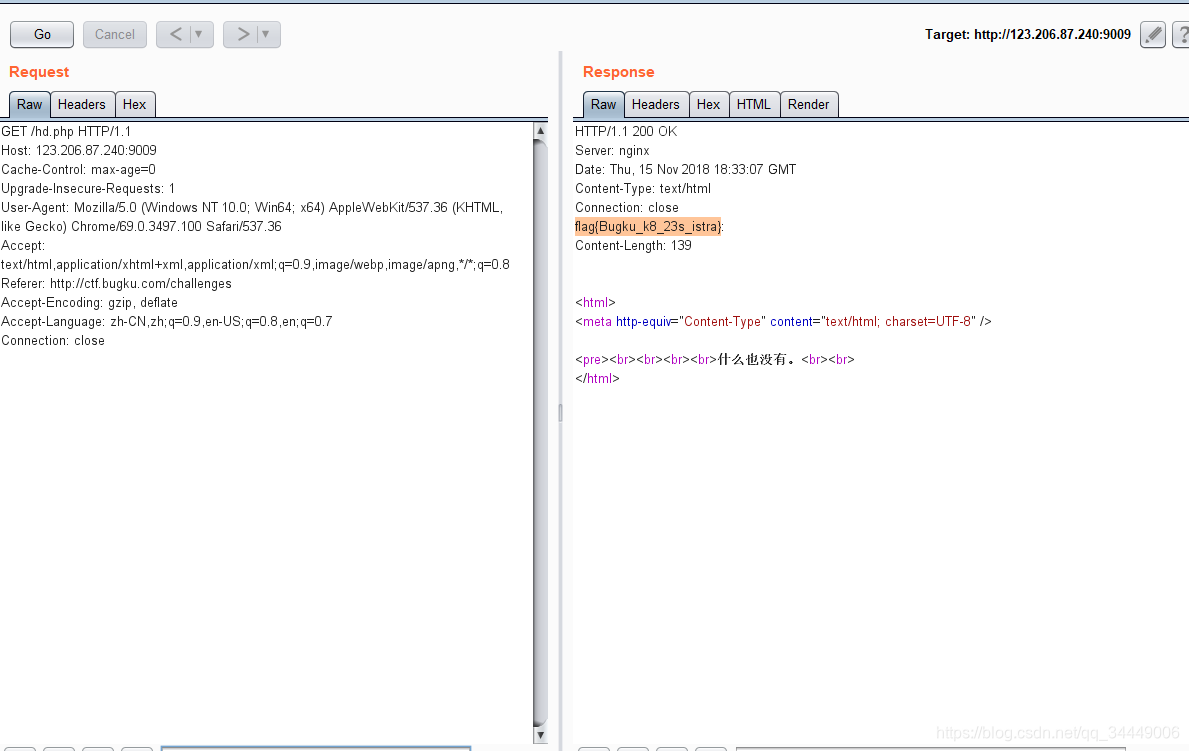Screen dimensions: 1189x751
Task: Open the Response Render tab
Action: [808, 105]
